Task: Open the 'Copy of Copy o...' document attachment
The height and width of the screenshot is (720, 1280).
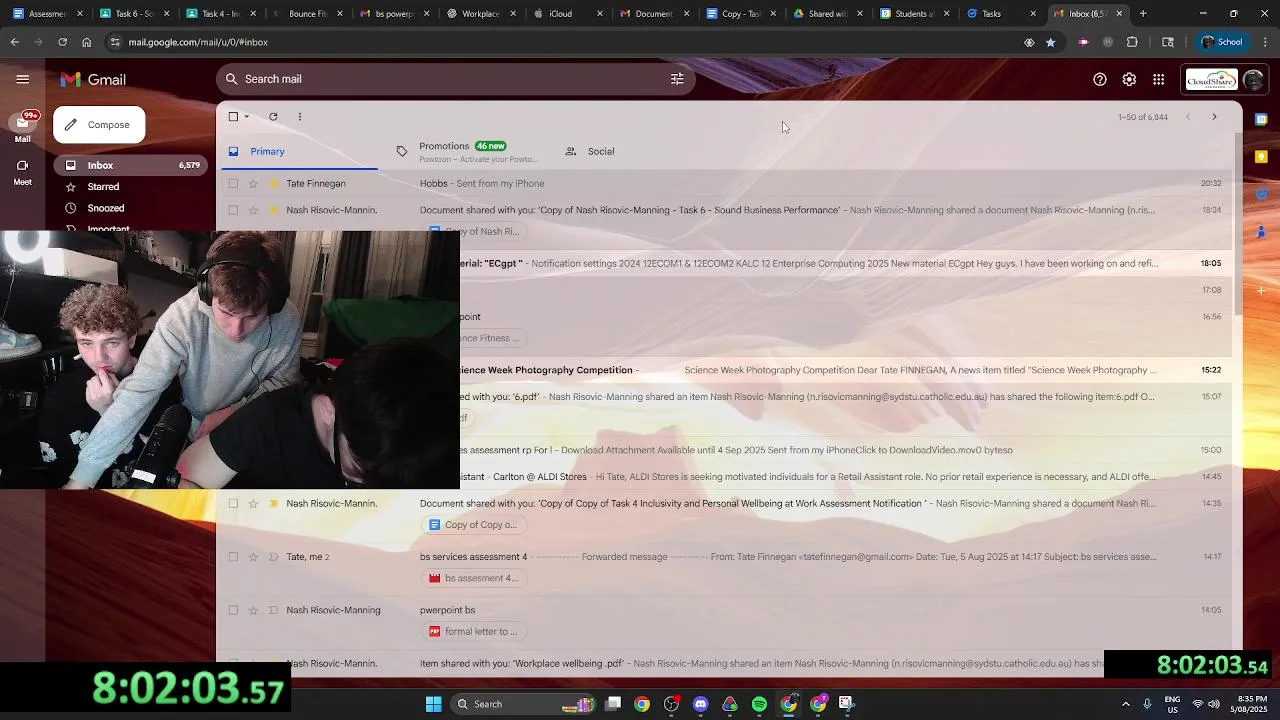Action: pyautogui.click(x=473, y=525)
